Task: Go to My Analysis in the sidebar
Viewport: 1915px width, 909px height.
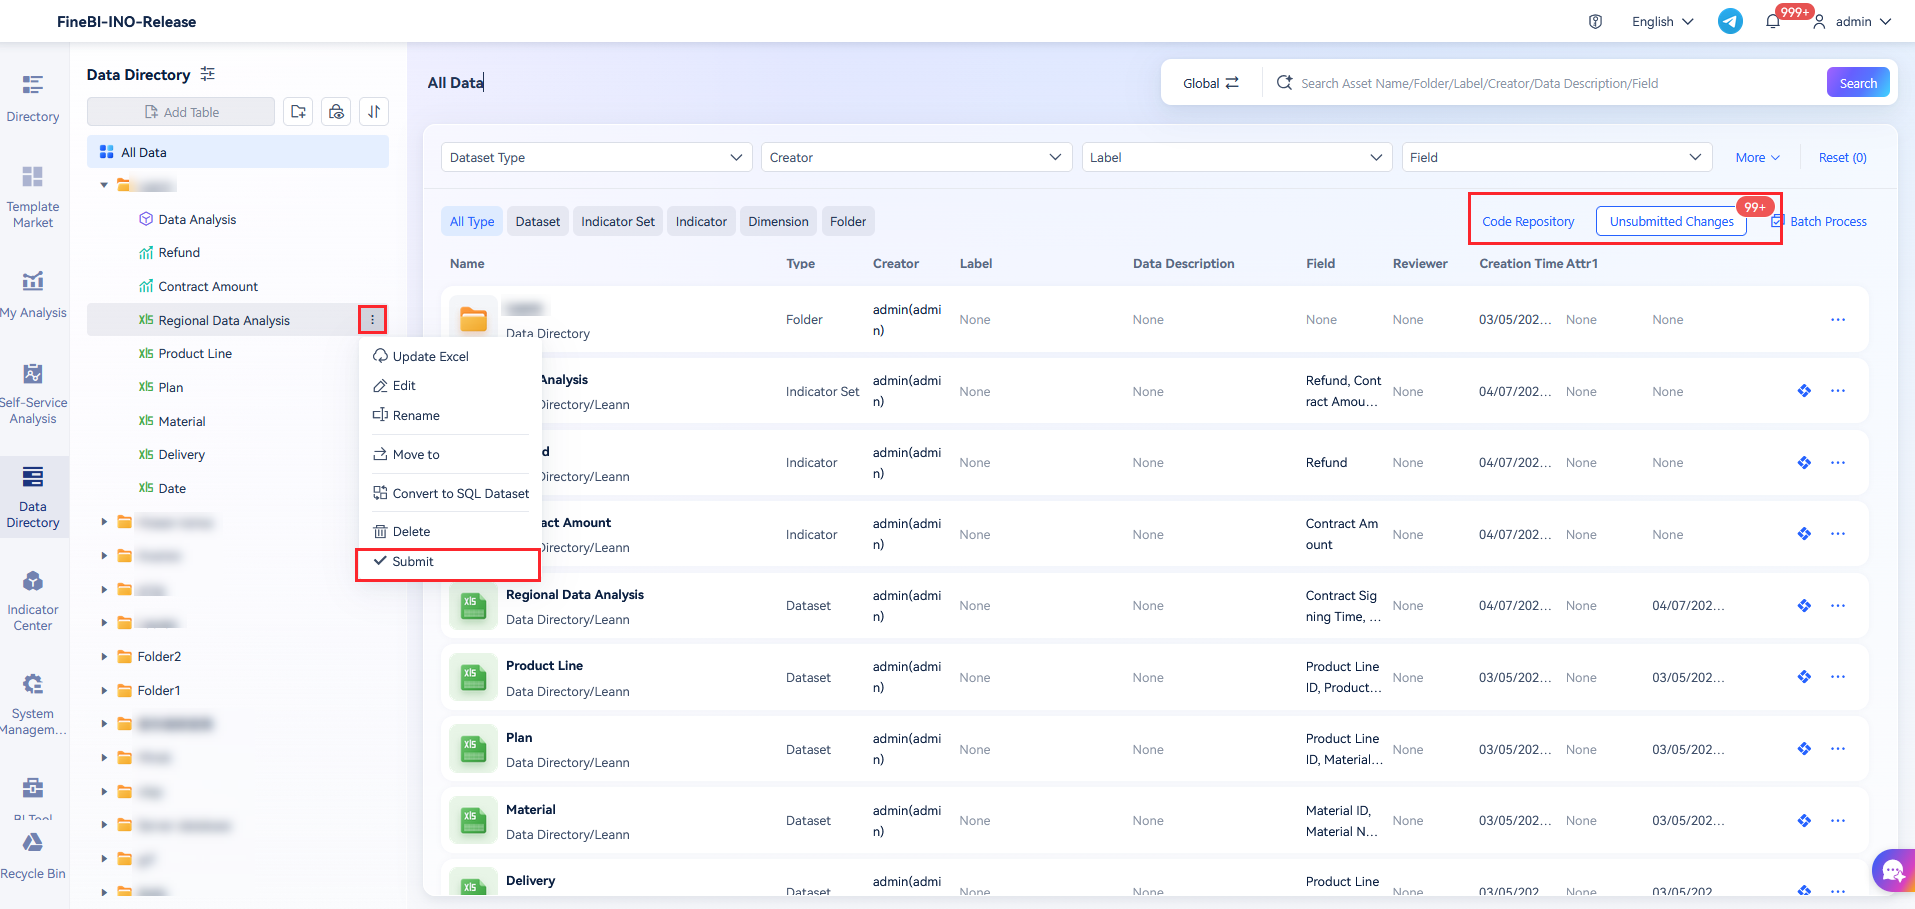Action: [x=33, y=294]
